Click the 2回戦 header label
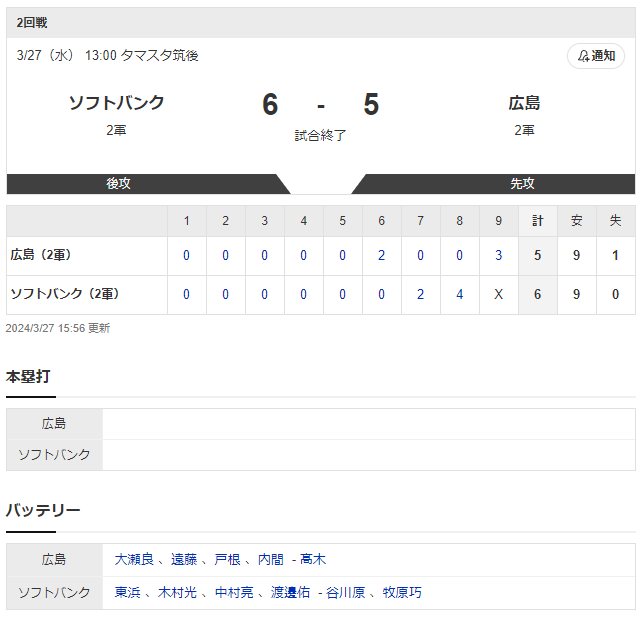Screen dimensions: 640x622 [32, 22]
